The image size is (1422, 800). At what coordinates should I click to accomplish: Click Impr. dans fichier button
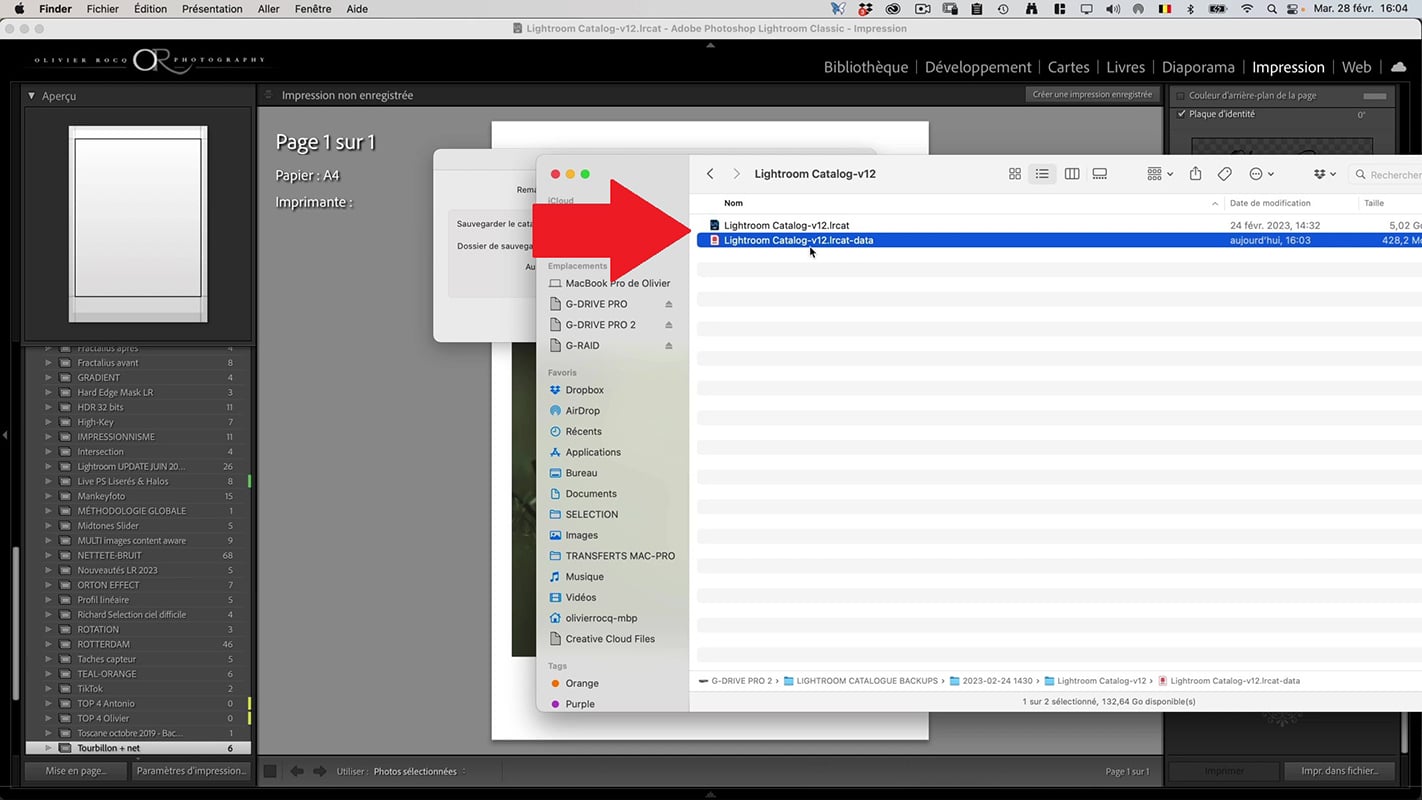[x=1340, y=771]
